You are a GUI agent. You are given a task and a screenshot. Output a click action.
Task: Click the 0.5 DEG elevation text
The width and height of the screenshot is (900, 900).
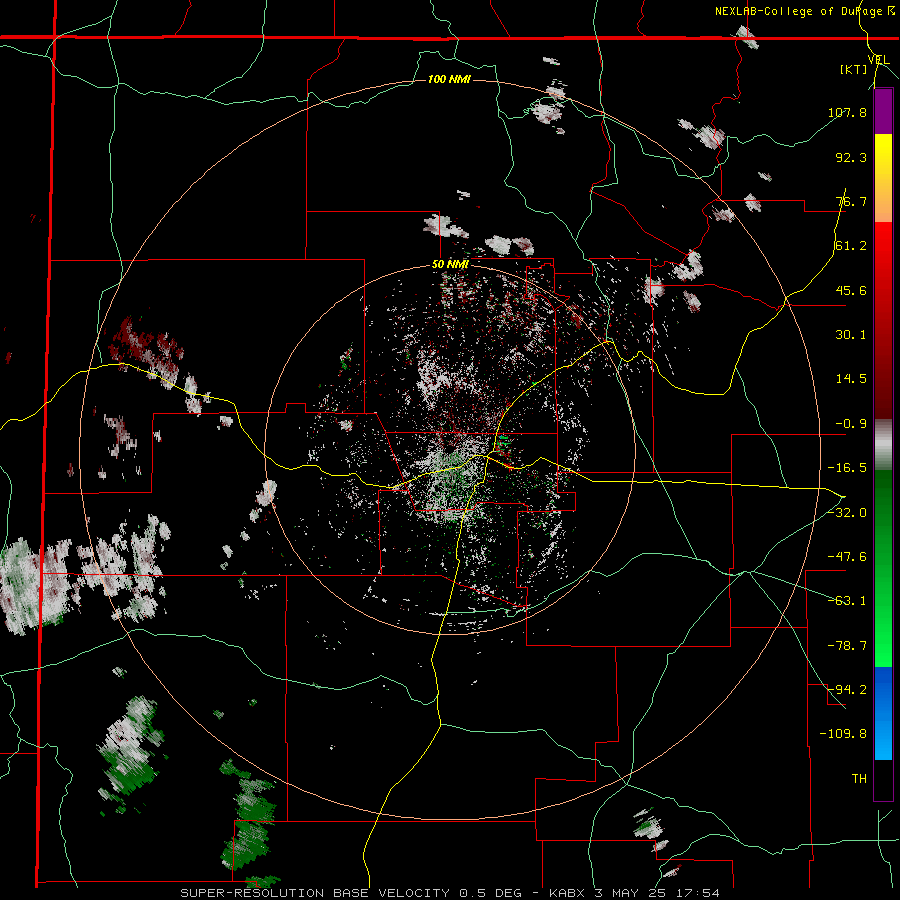(x=490, y=893)
